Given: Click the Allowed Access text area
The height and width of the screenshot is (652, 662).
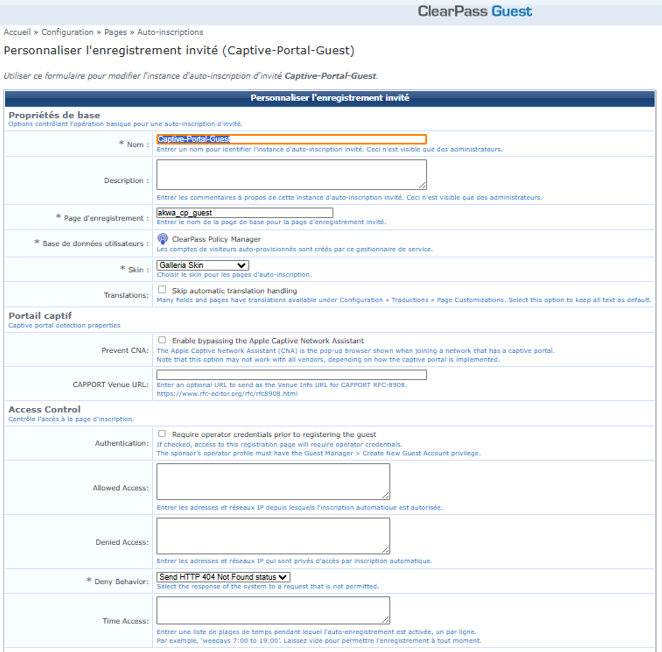Looking at the screenshot, I should (273, 481).
